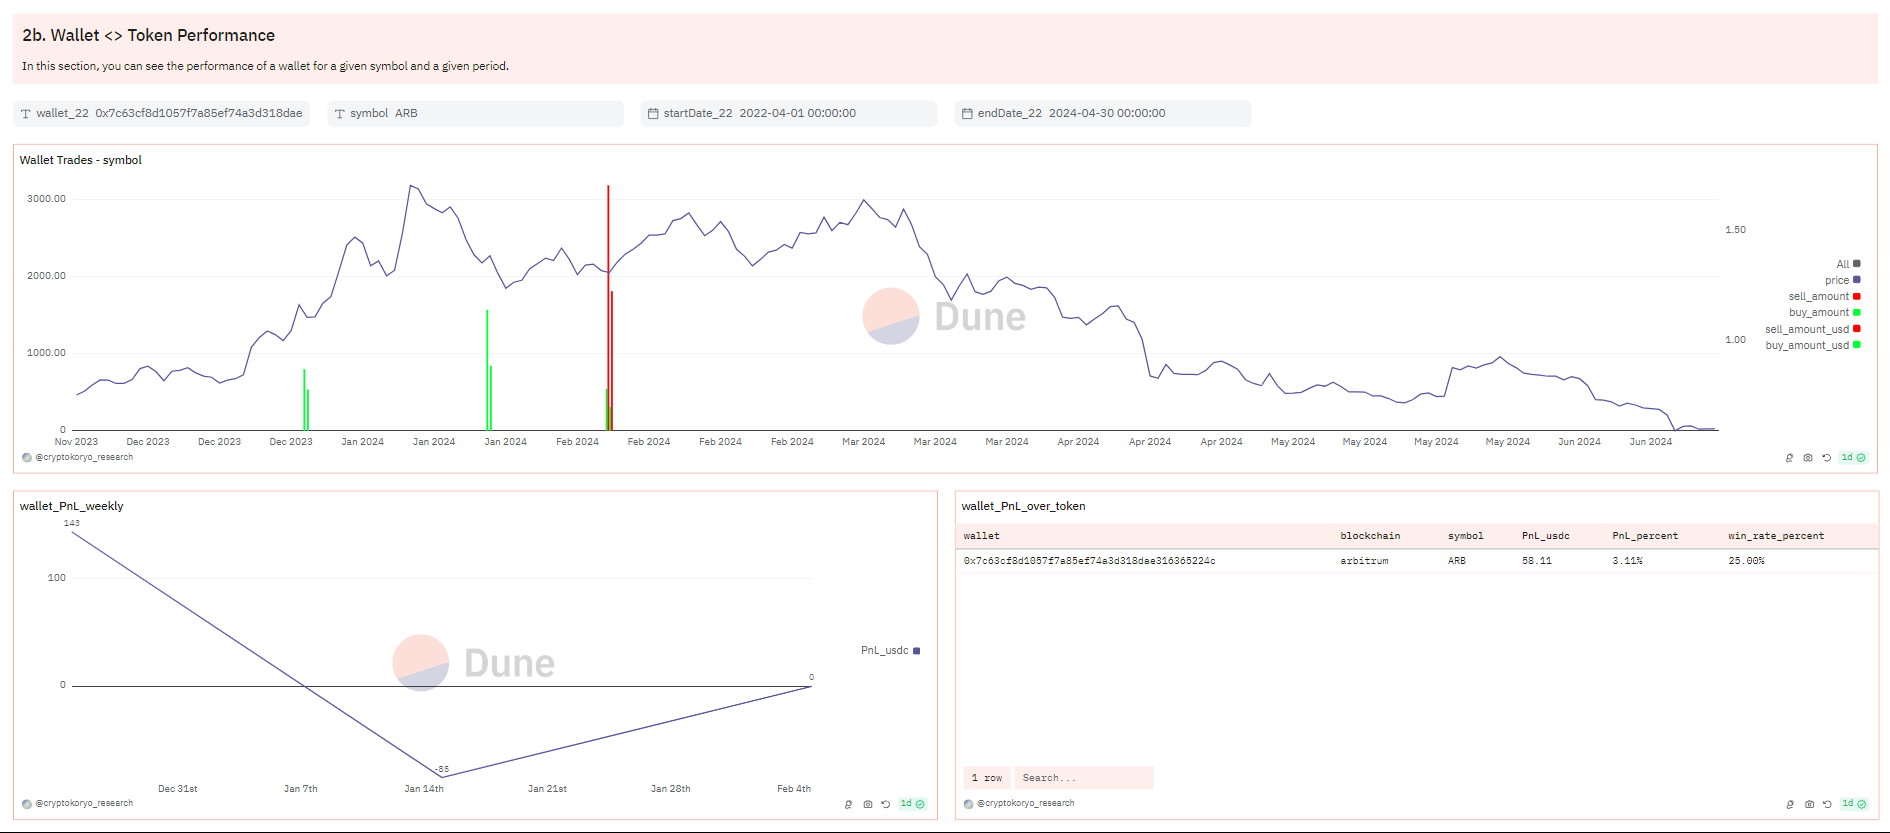Open @cryptokoryo_research link under Wallet Trades

click(x=84, y=458)
